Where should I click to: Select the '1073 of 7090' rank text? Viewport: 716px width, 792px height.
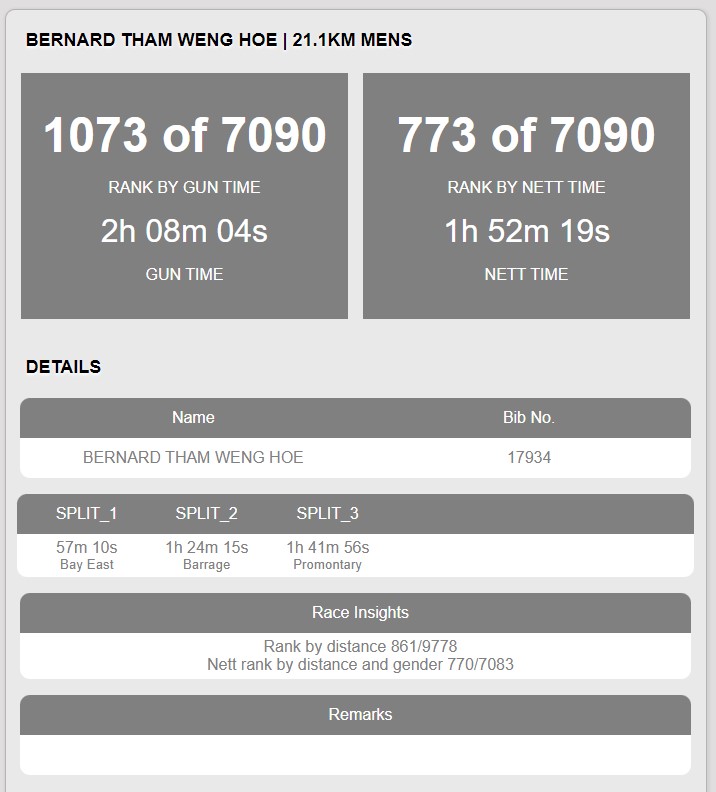pos(185,134)
